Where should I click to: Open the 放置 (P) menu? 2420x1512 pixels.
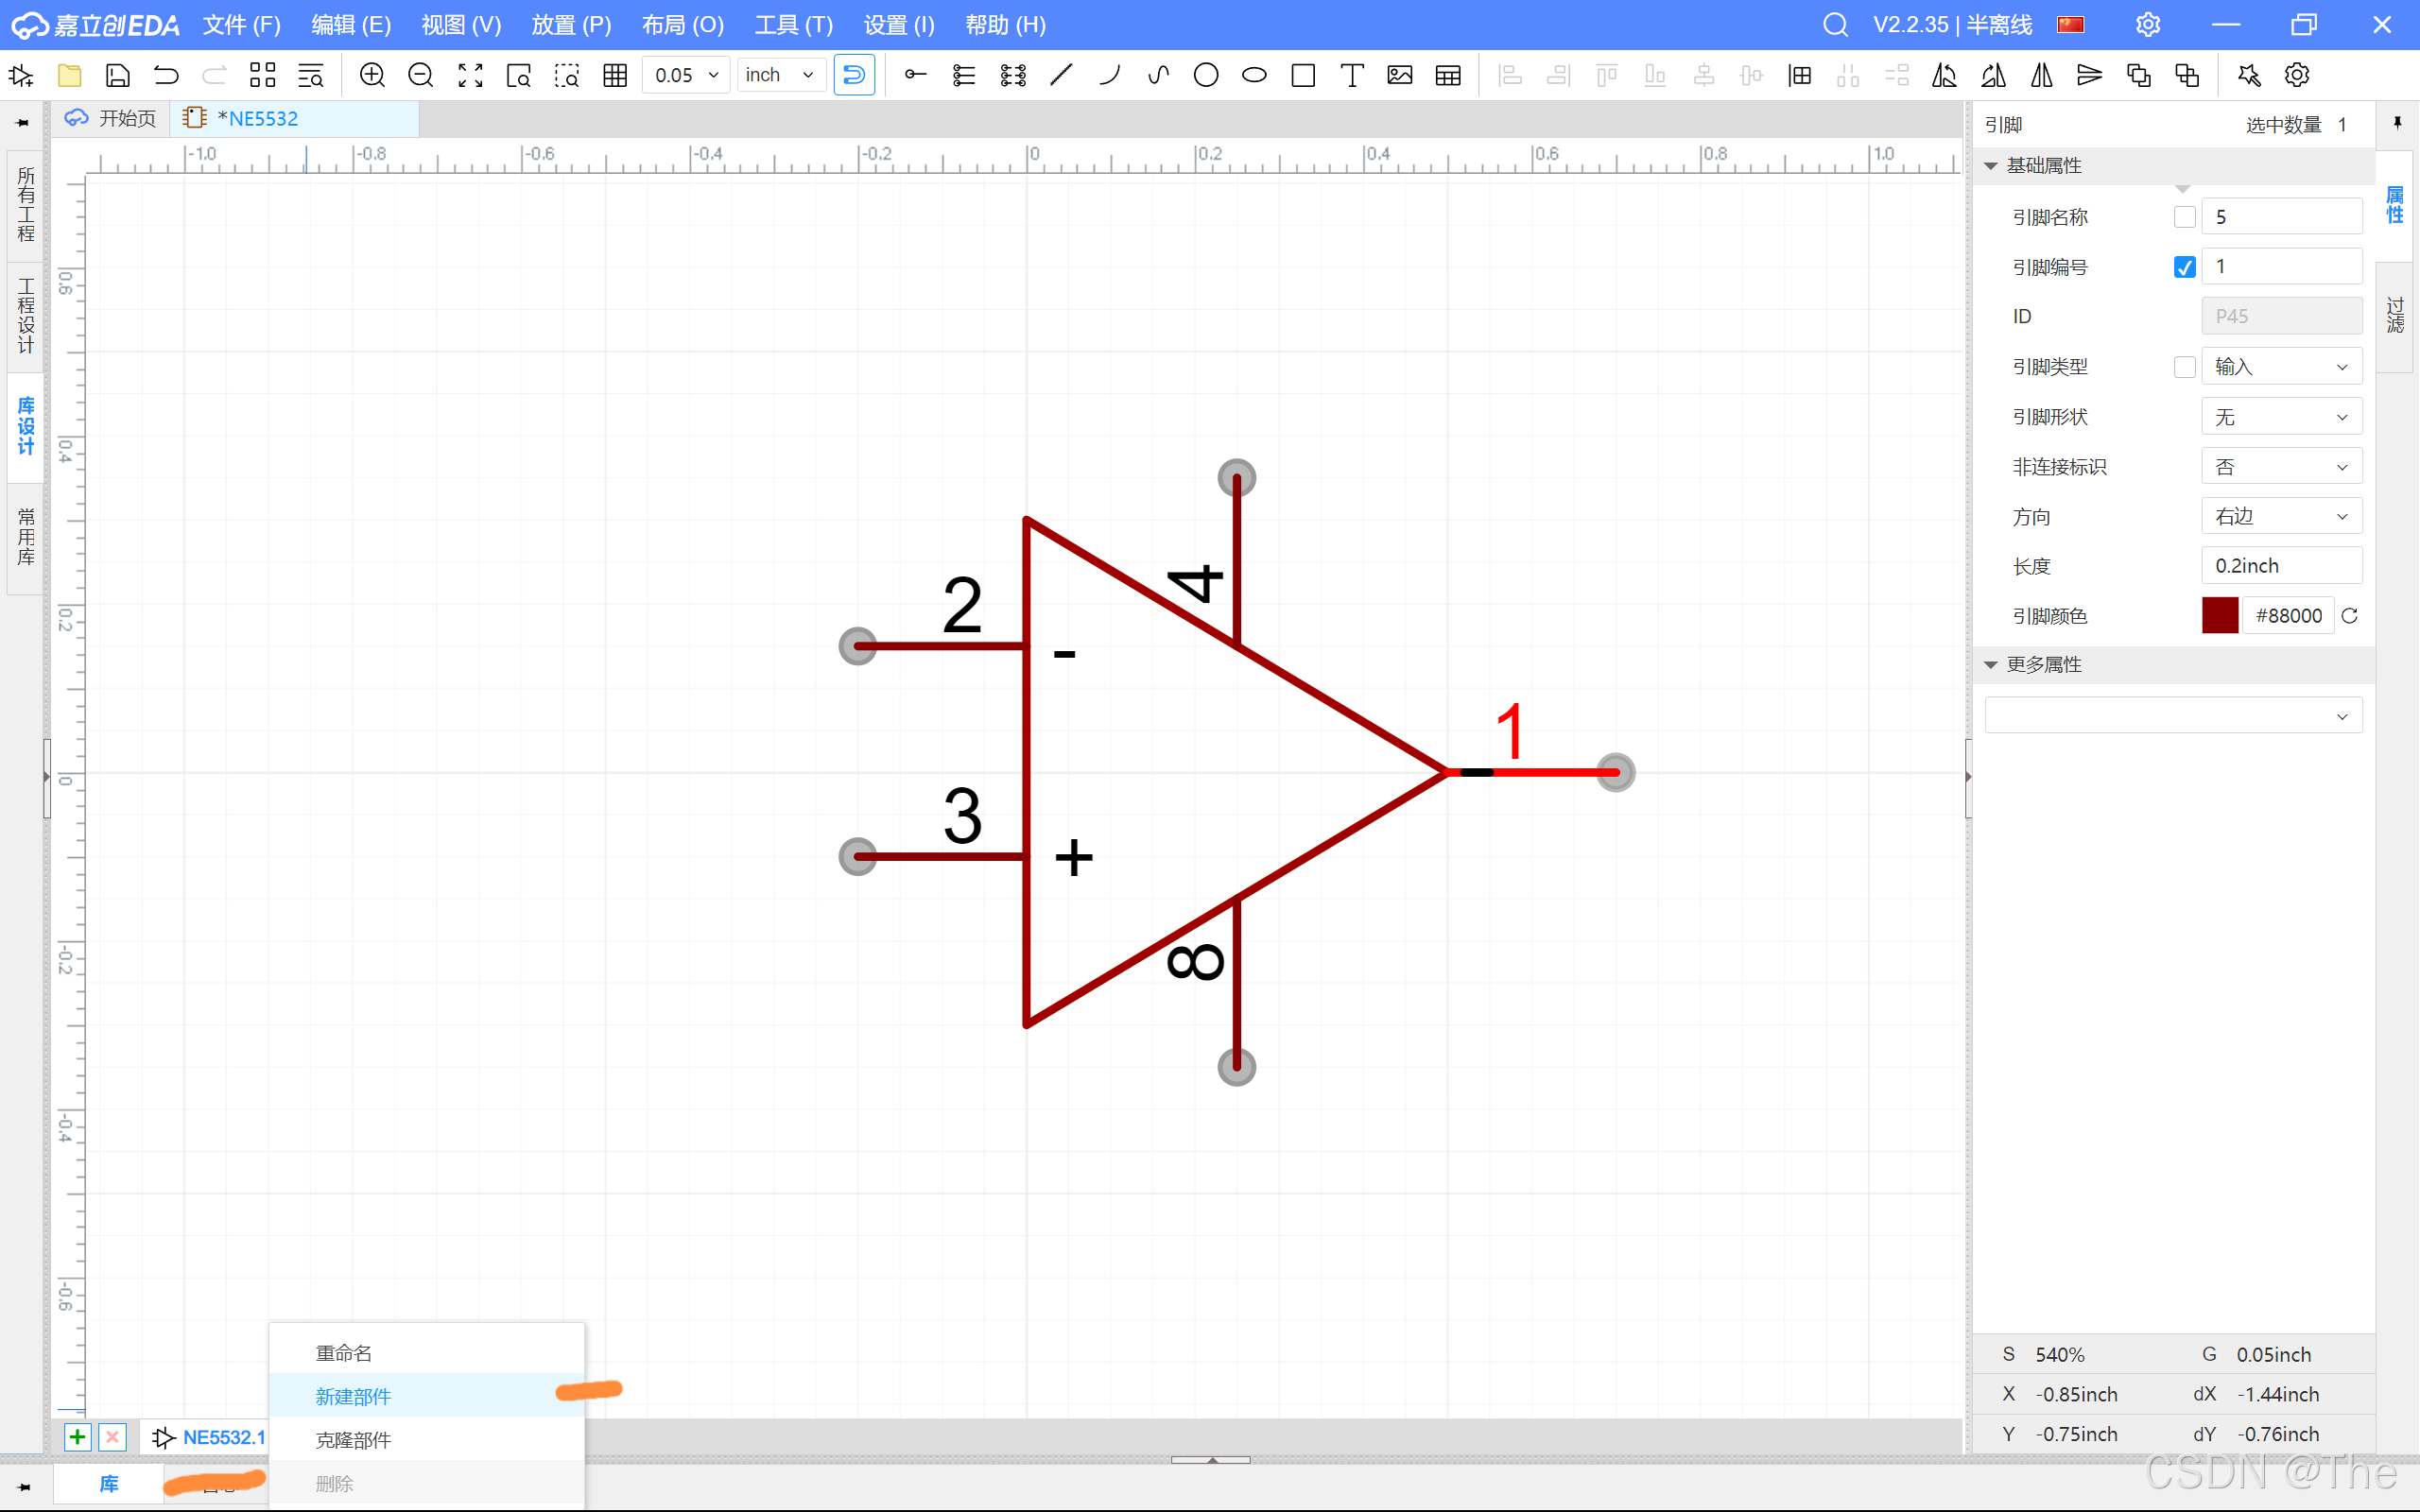(571, 25)
